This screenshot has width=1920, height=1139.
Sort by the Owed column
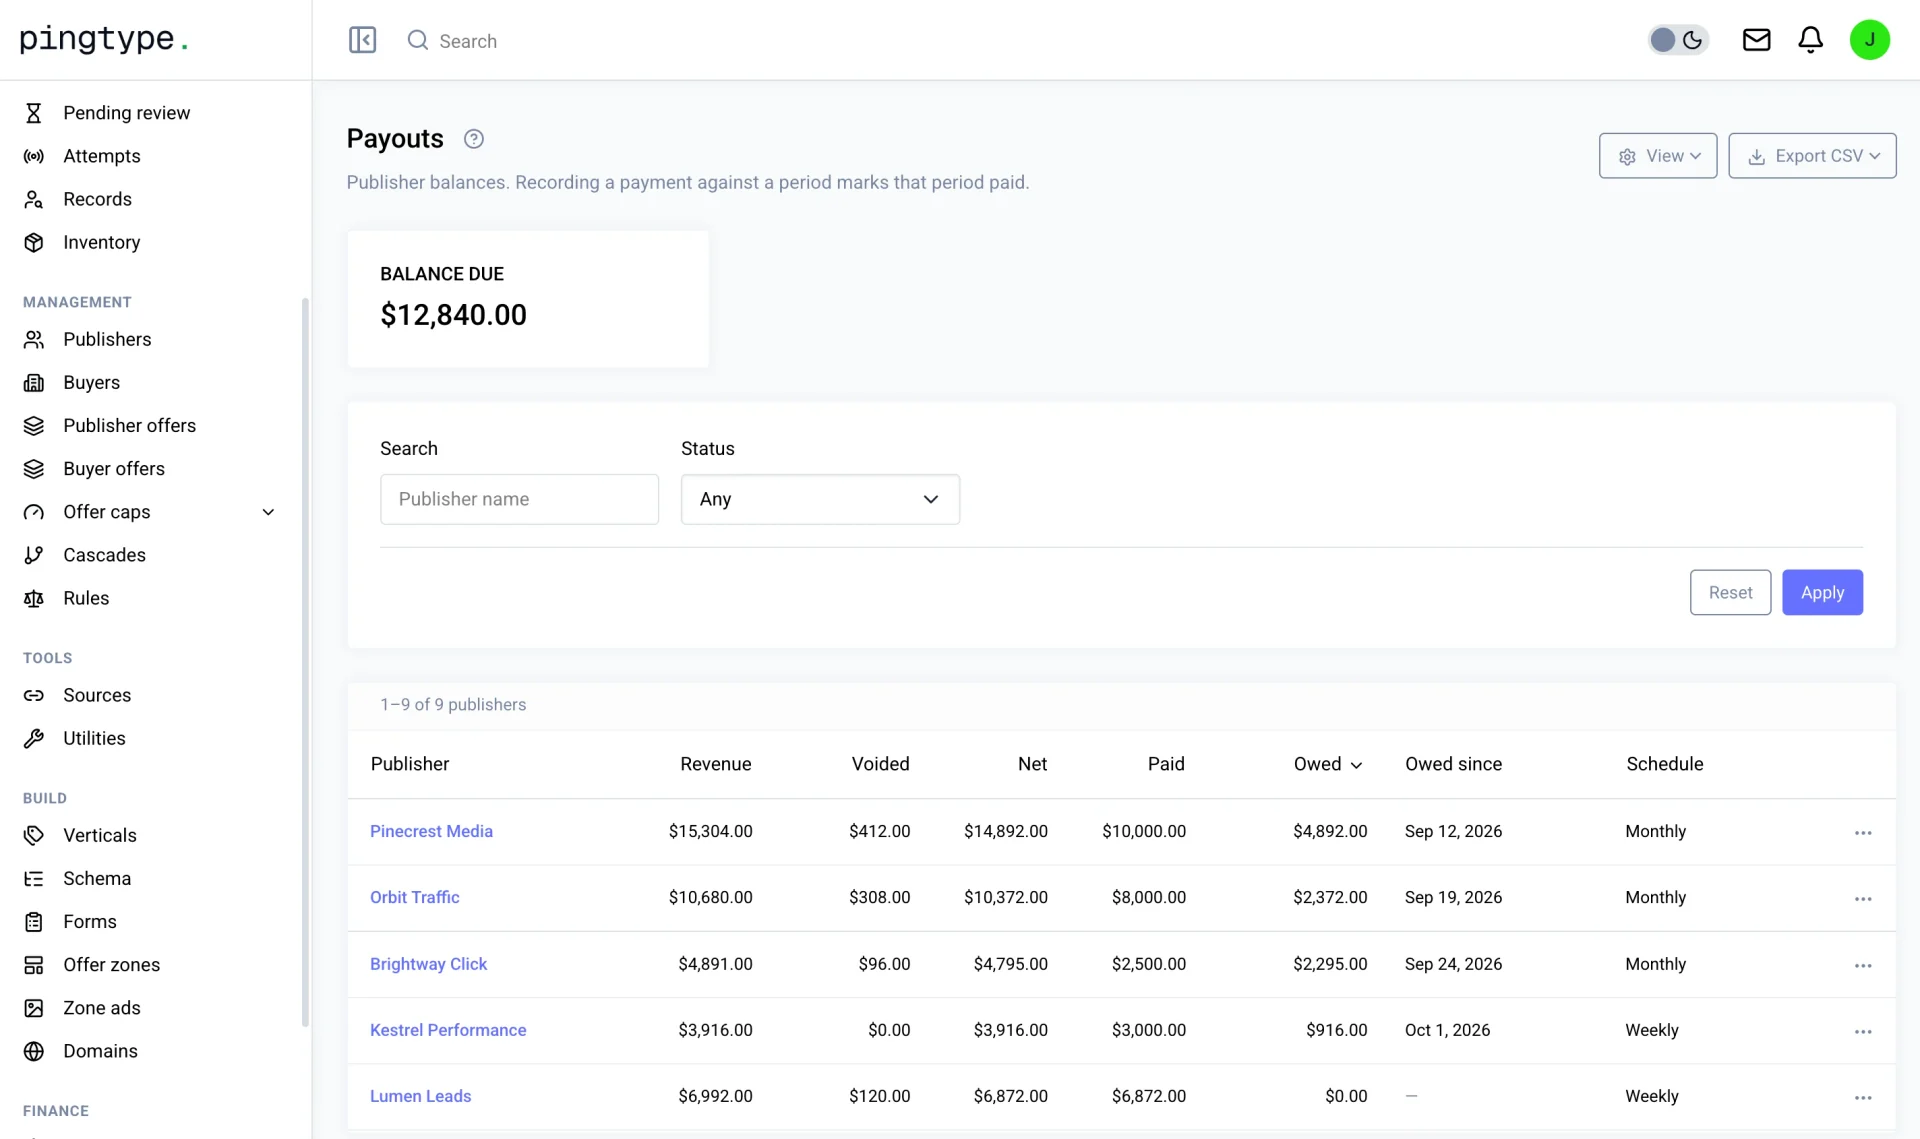point(1327,764)
